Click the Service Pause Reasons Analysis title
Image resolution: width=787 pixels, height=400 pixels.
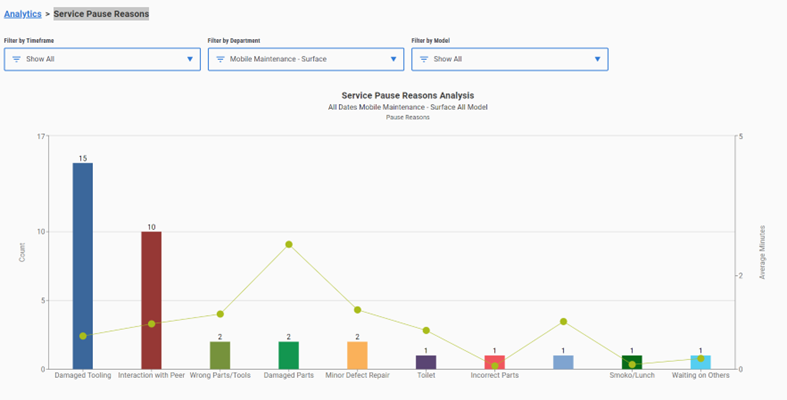pos(393,95)
